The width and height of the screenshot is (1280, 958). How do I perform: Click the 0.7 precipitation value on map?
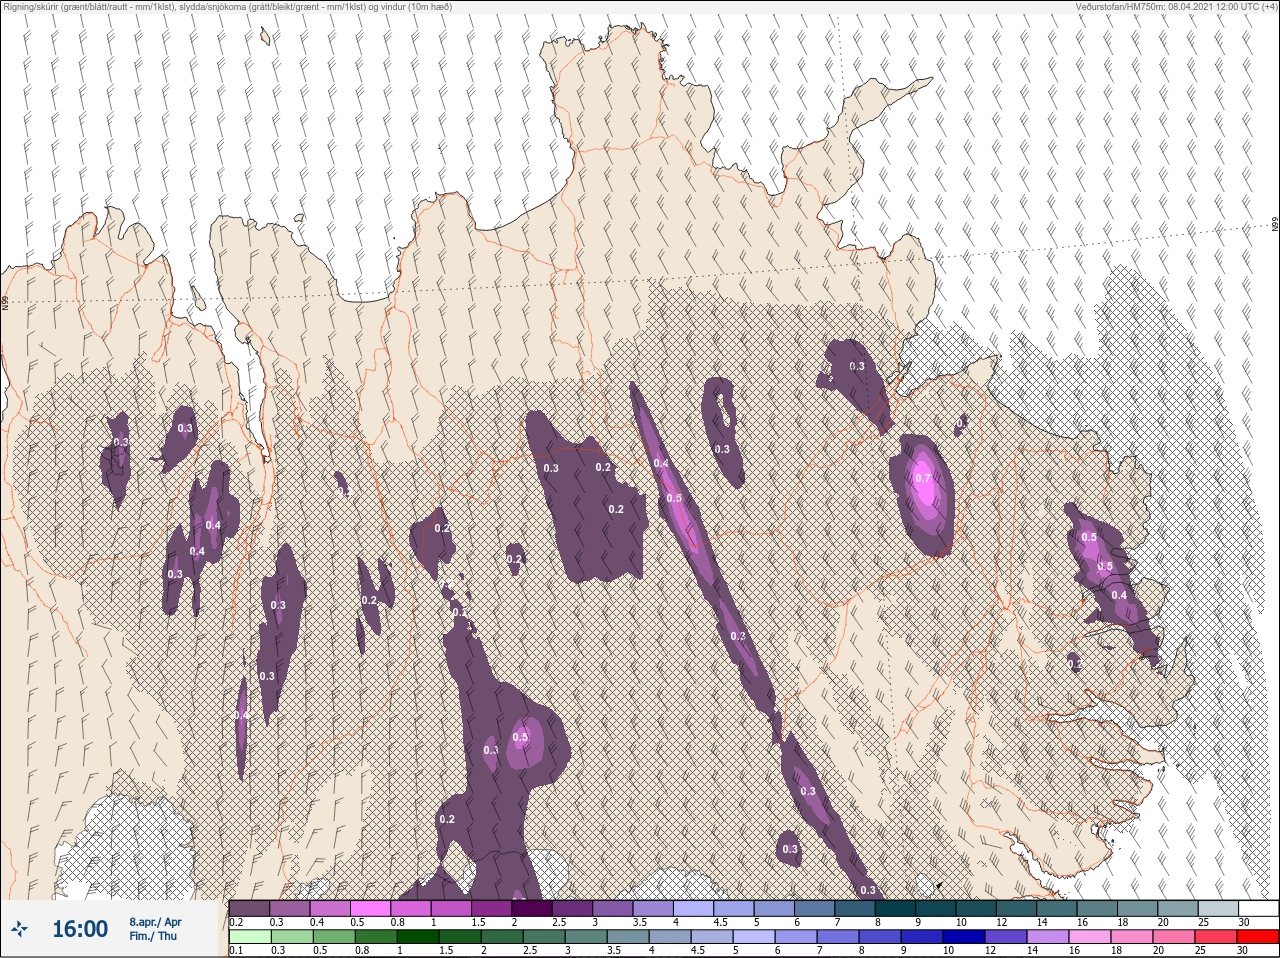click(x=922, y=478)
